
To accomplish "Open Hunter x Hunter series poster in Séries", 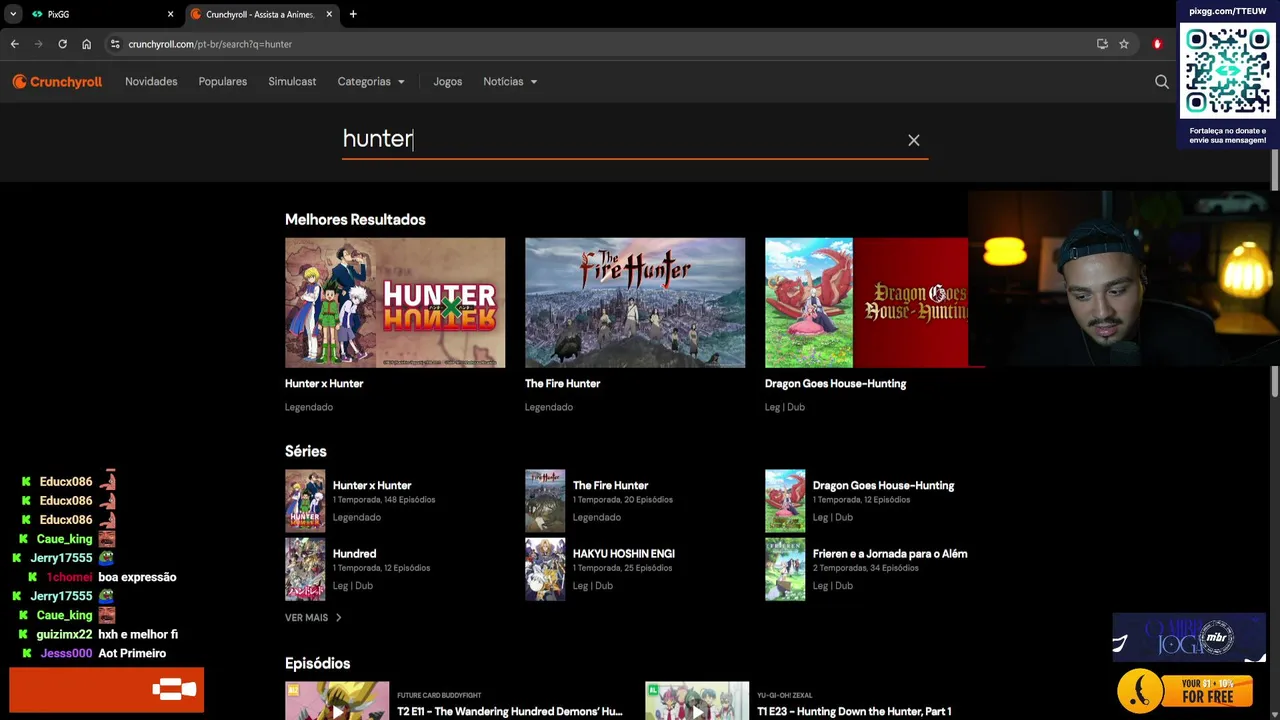I will pos(305,501).
